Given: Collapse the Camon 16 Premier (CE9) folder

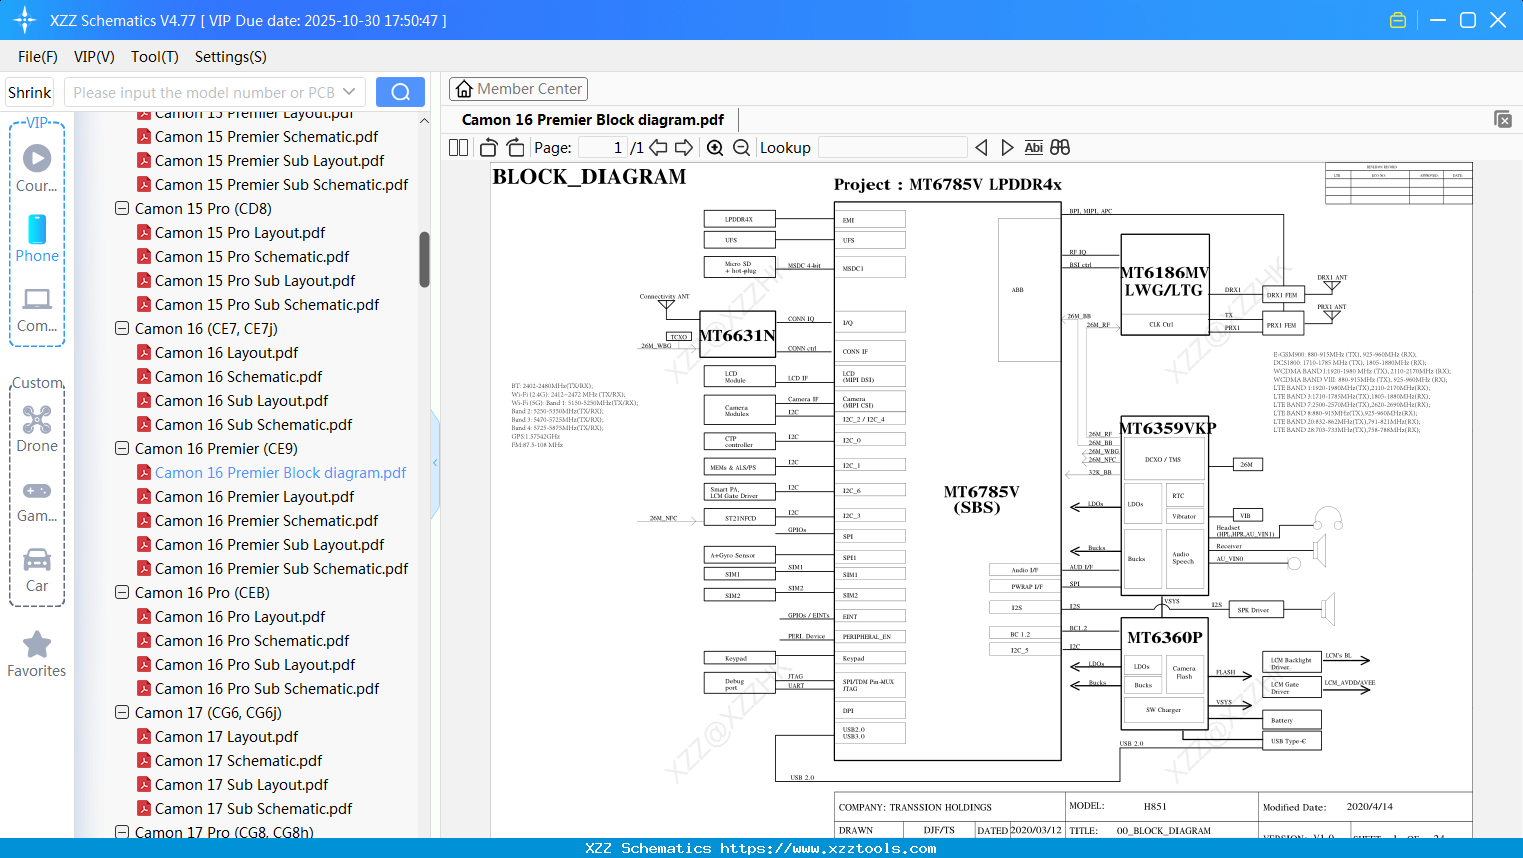Looking at the screenshot, I should pos(121,448).
